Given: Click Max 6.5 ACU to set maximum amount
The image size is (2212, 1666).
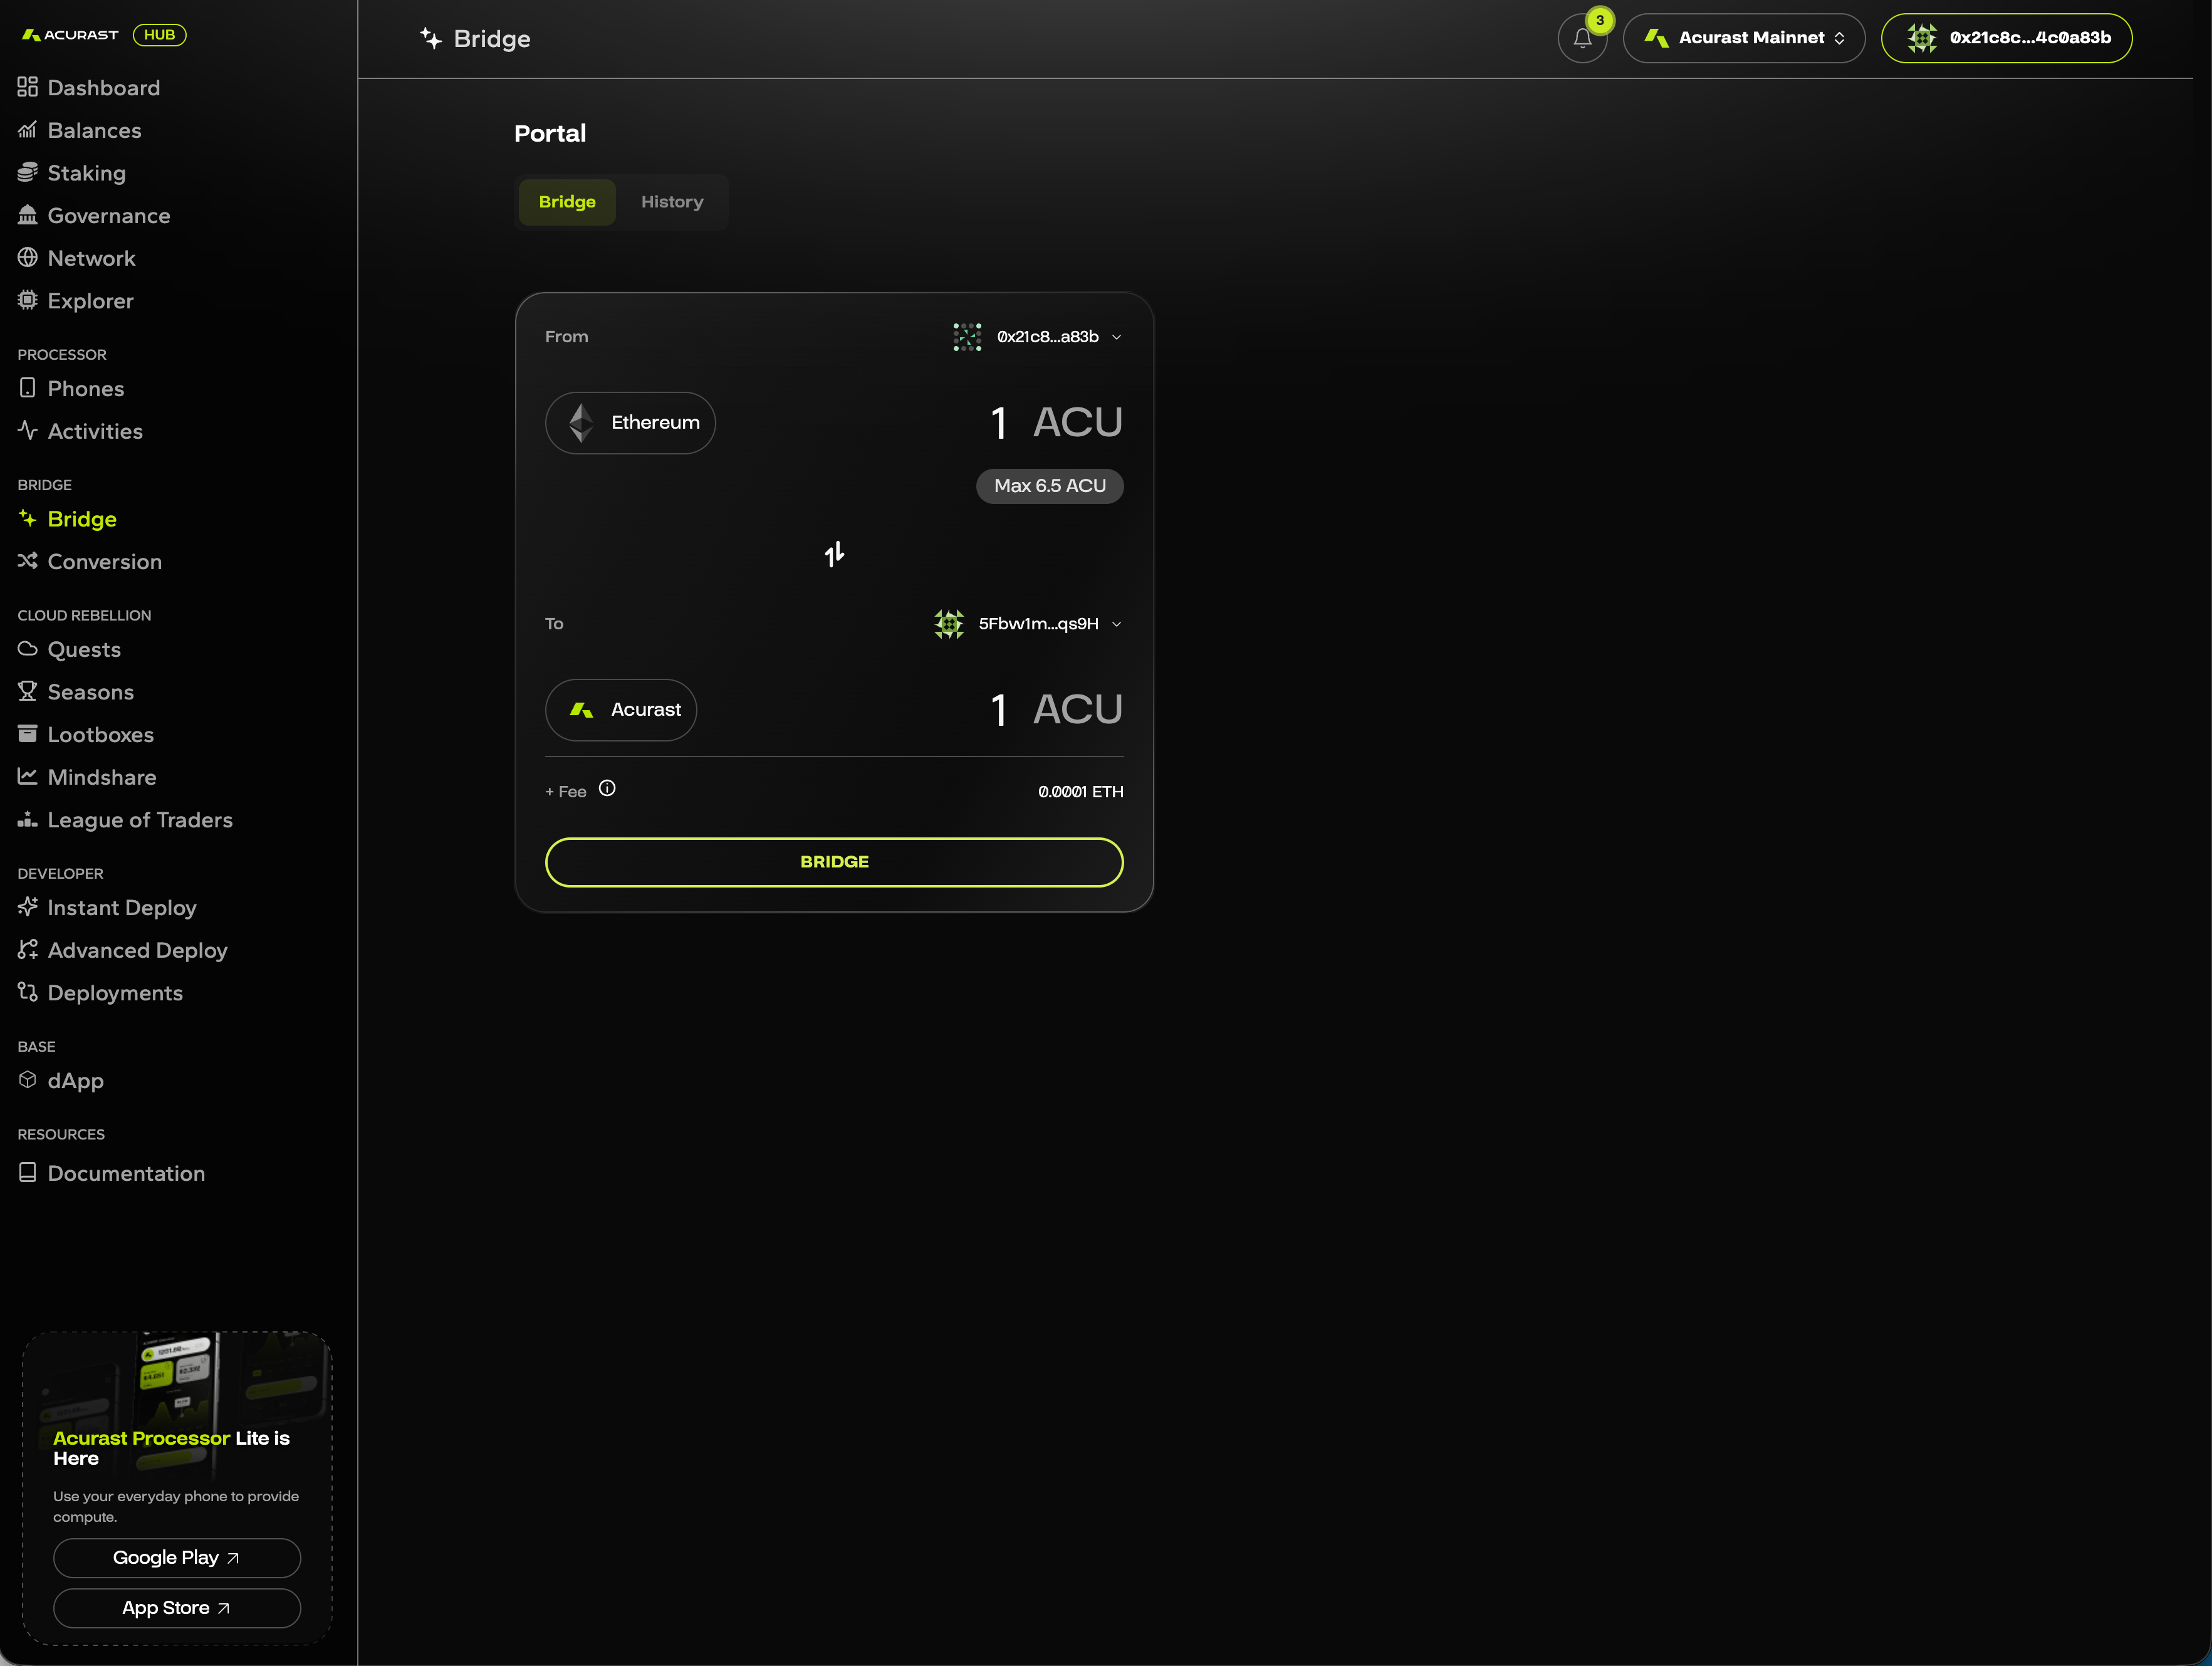Looking at the screenshot, I should pyautogui.click(x=1049, y=485).
